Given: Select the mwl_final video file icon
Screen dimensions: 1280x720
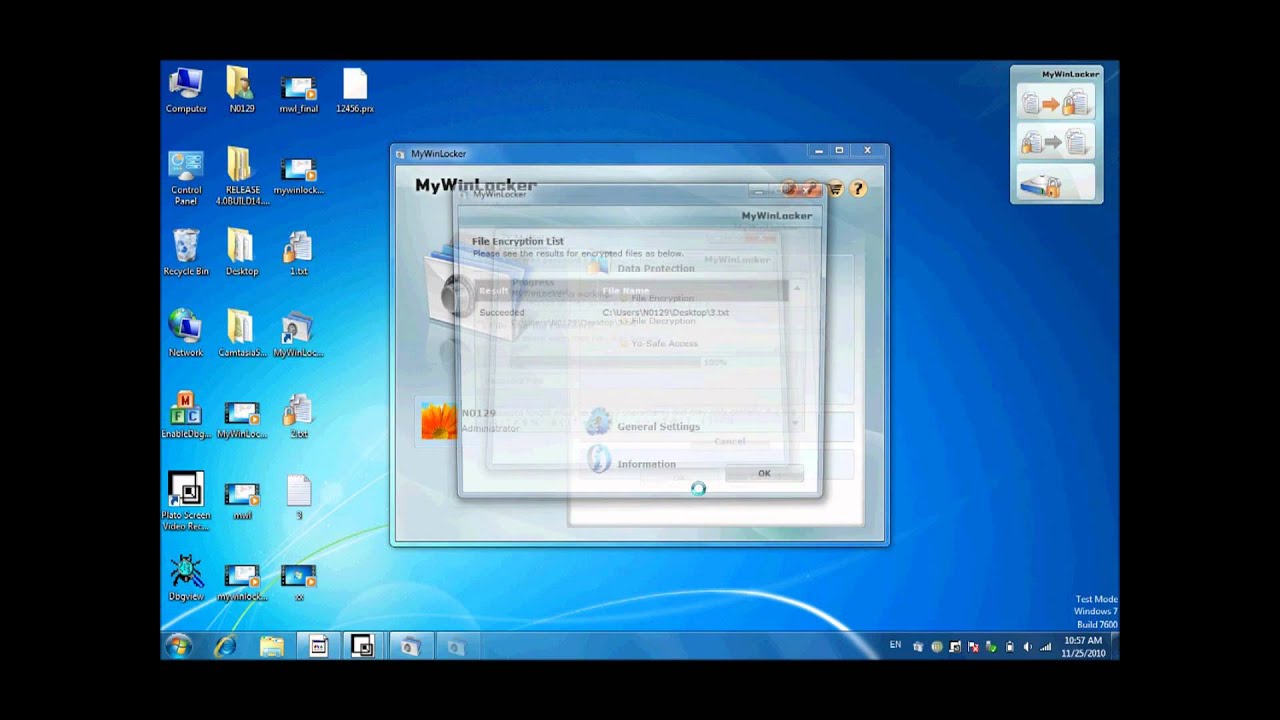Looking at the screenshot, I should [x=298, y=92].
